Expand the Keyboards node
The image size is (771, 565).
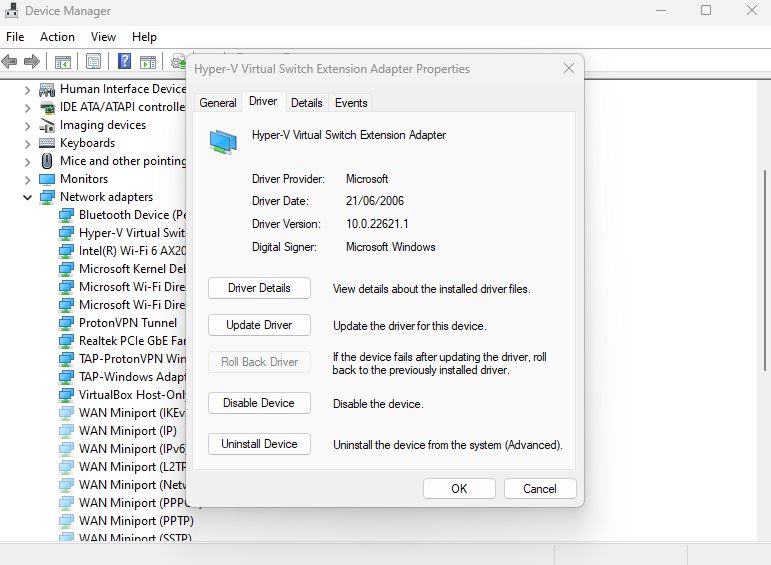pos(28,144)
